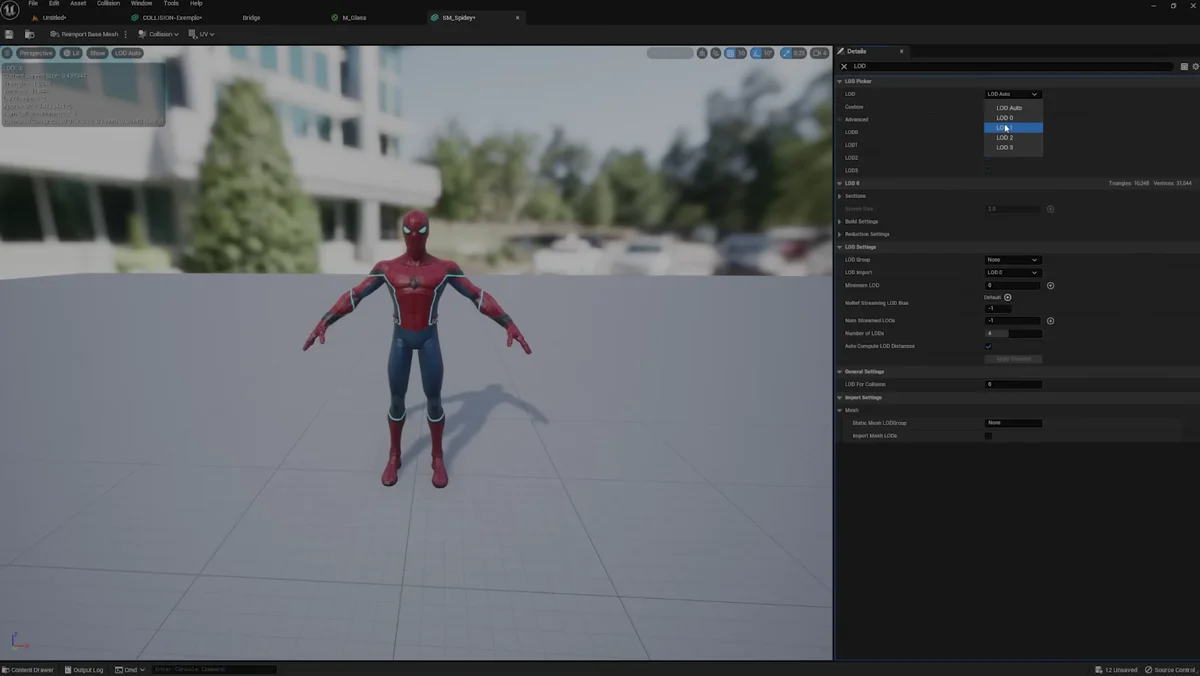Switch to the COLLISION-Exemplo tab

click(x=172, y=17)
